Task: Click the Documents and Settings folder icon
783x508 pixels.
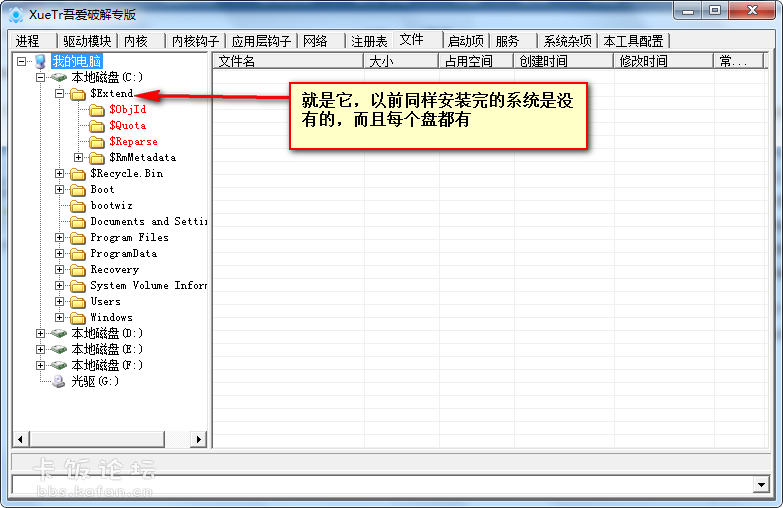Action: coord(78,222)
